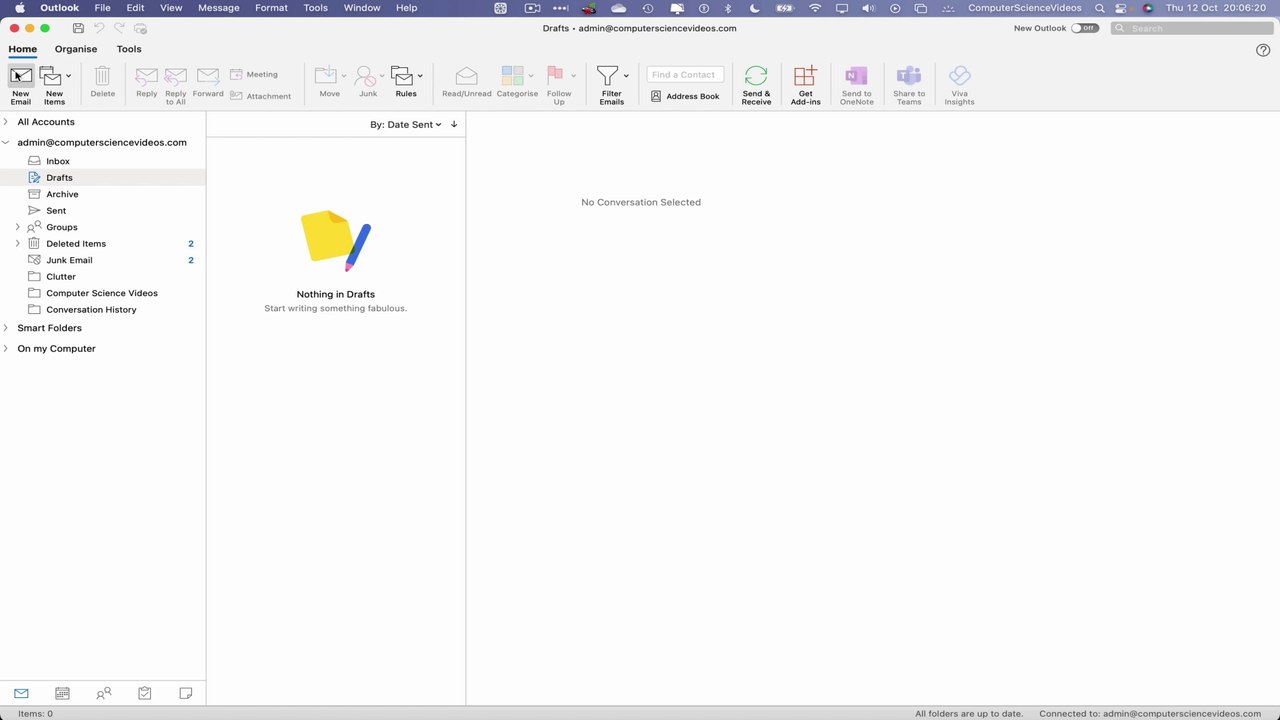Switch to the Organise ribbon tab
This screenshot has height=720, width=1280.
coord(76,49)
